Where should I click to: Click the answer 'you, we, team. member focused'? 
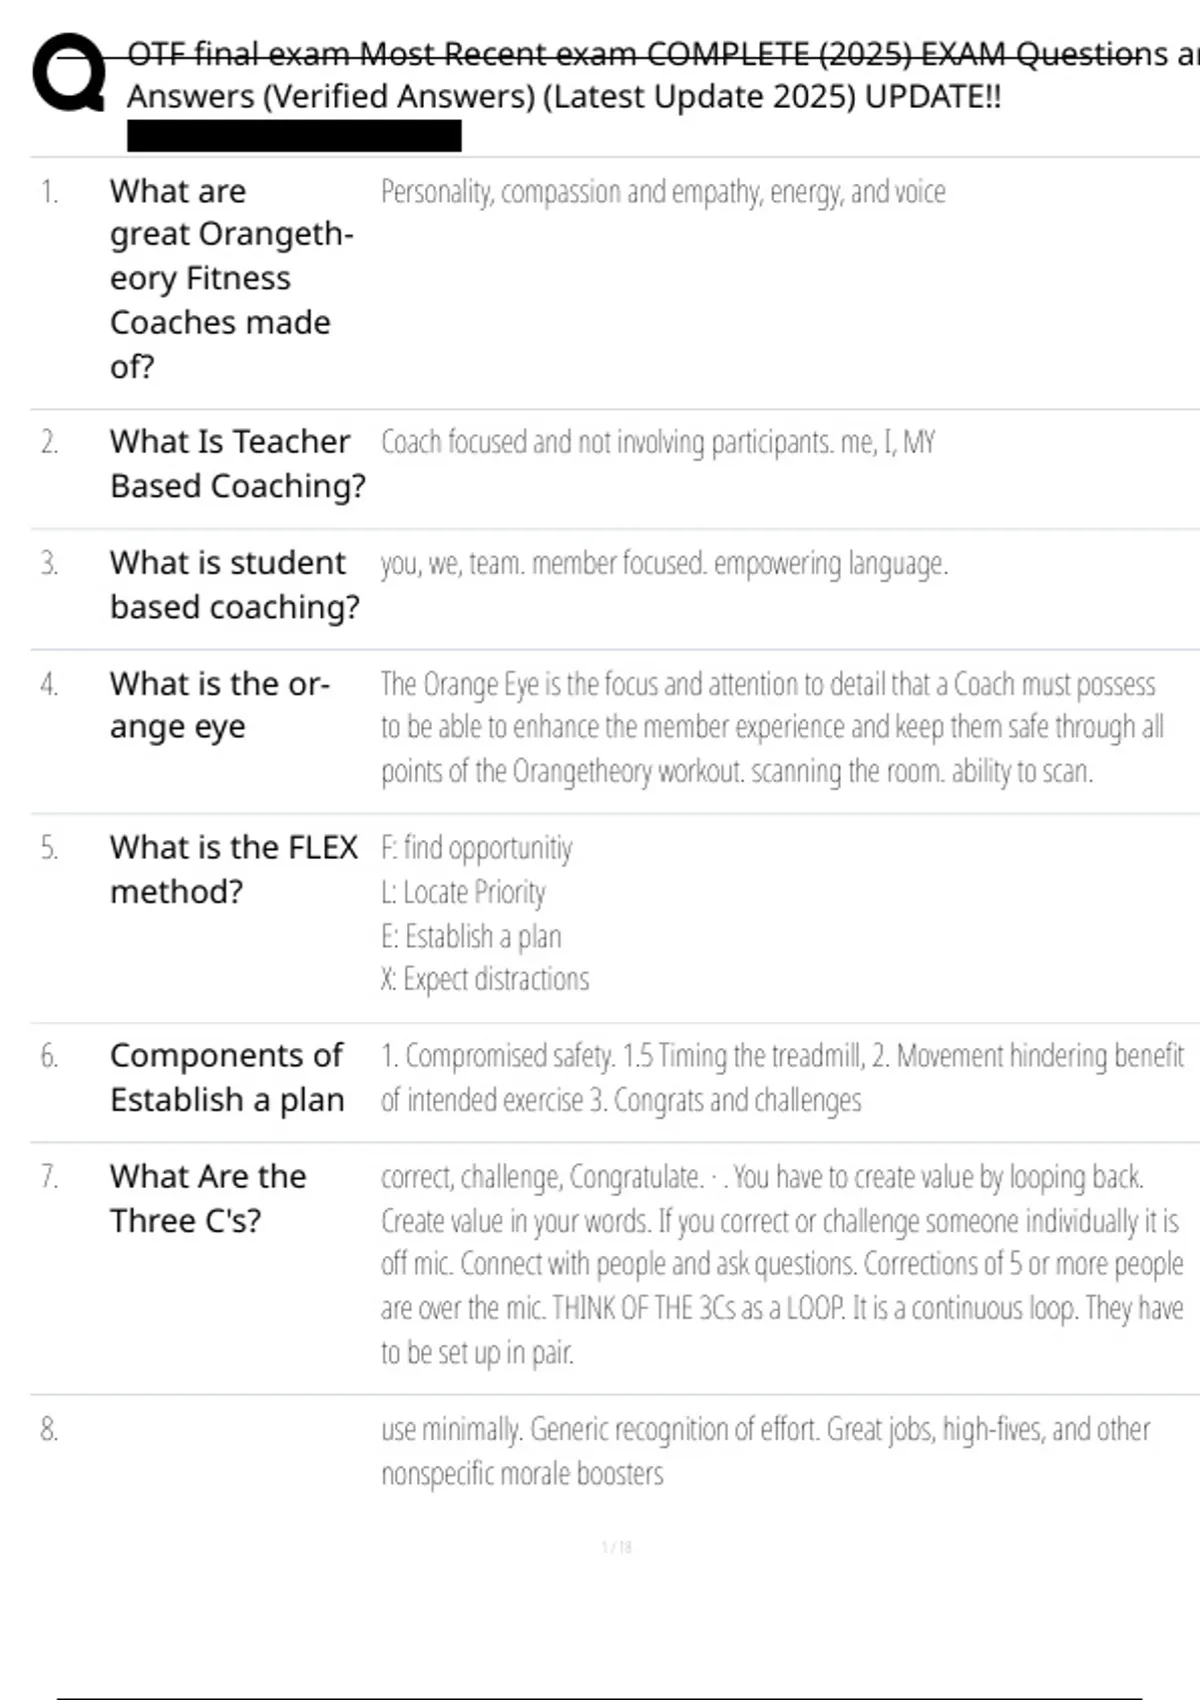(664, 564)
